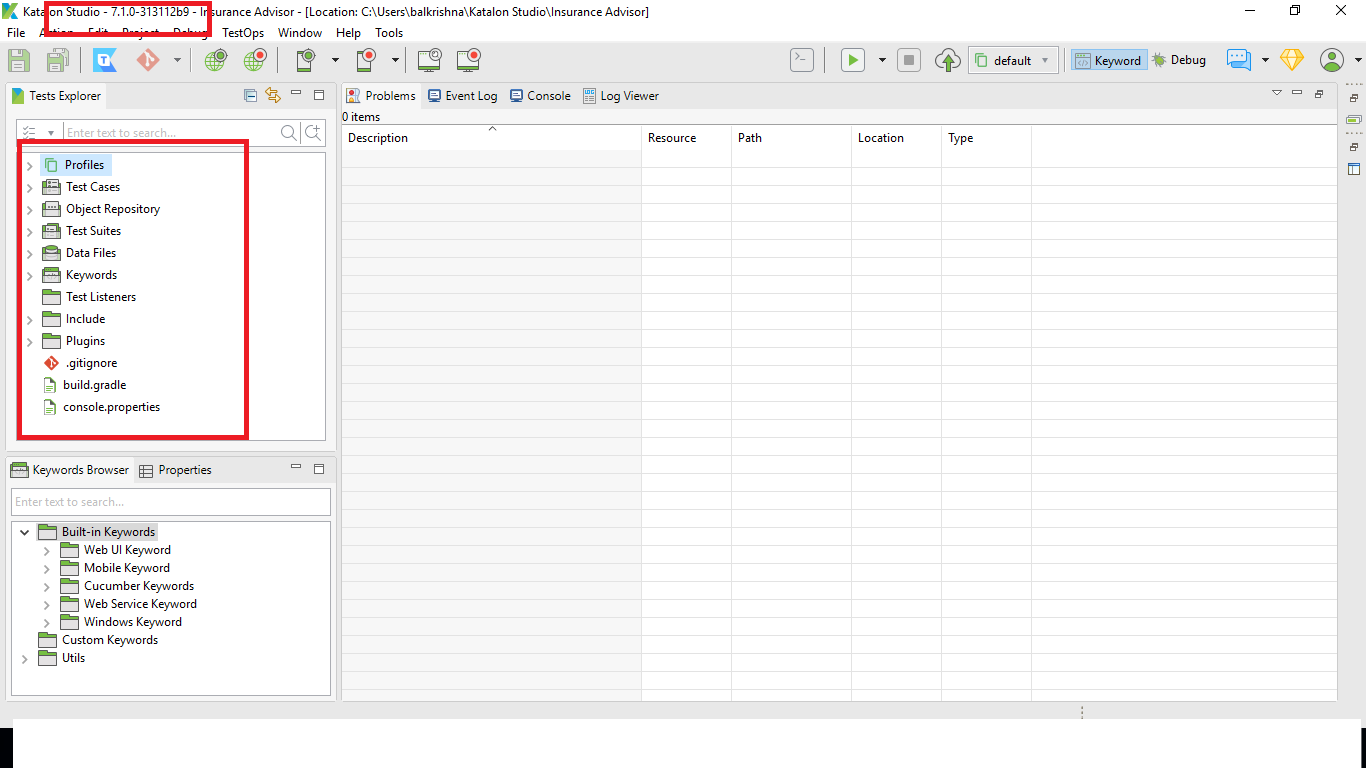Image resolution: width=1366 pixels, height=768 pixels.
Task: Open the chat feedback icon
Action: click(1239, 60)
